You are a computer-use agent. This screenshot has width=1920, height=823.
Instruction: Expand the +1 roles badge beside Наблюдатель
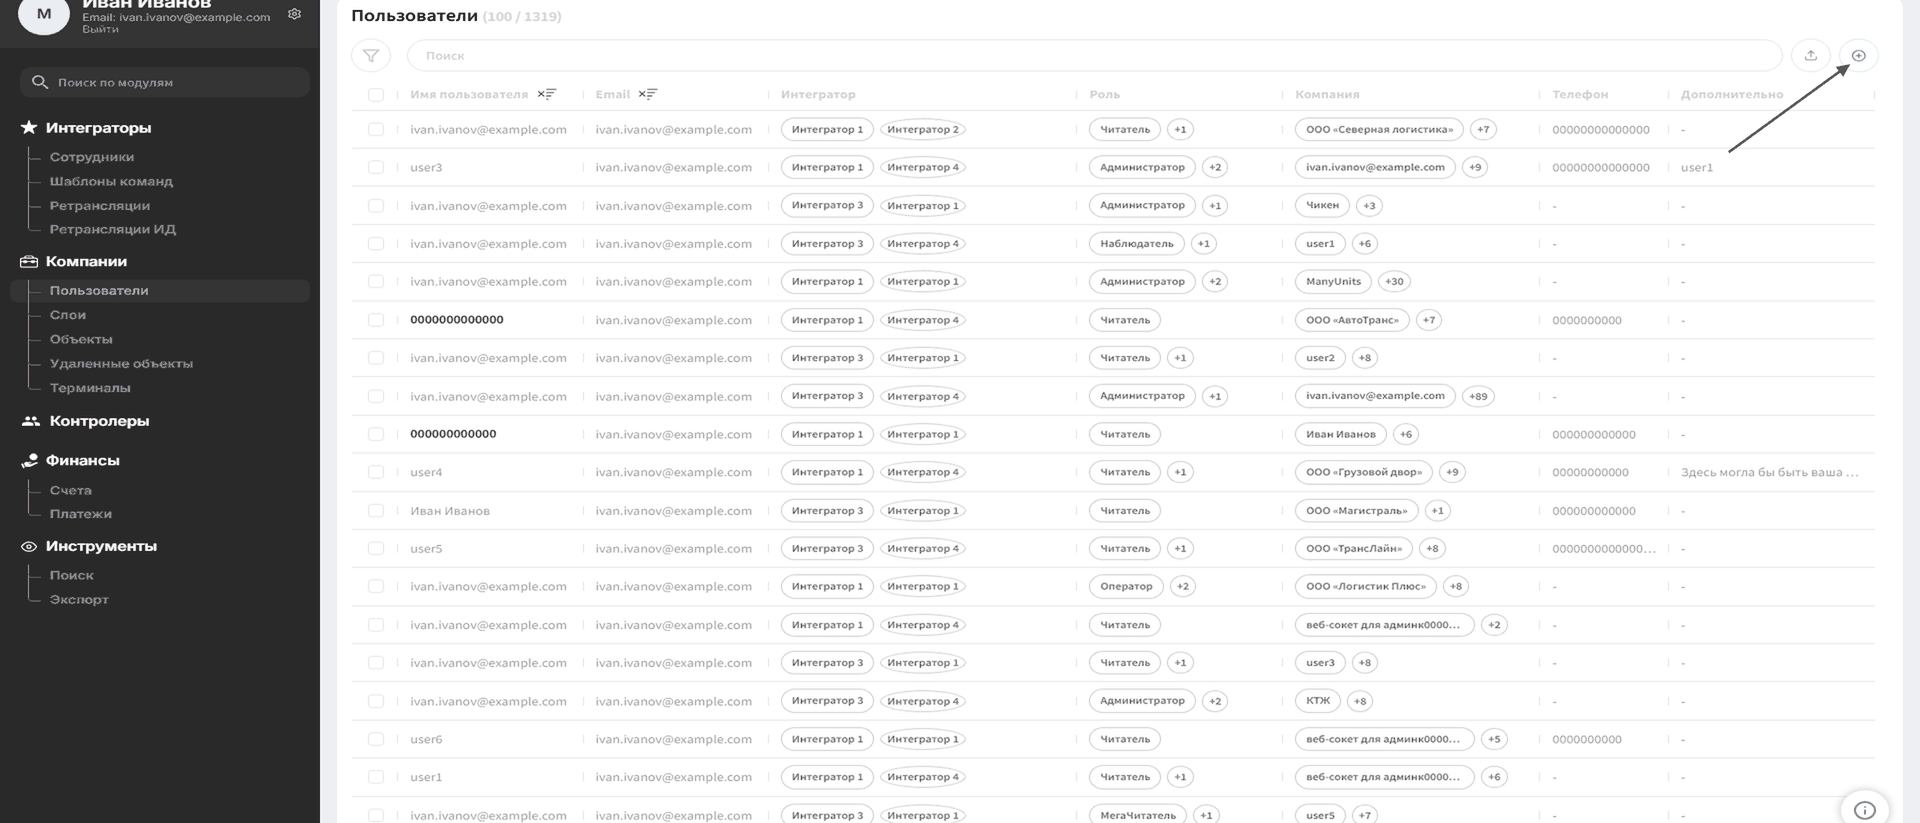(x=1204, y=243)
